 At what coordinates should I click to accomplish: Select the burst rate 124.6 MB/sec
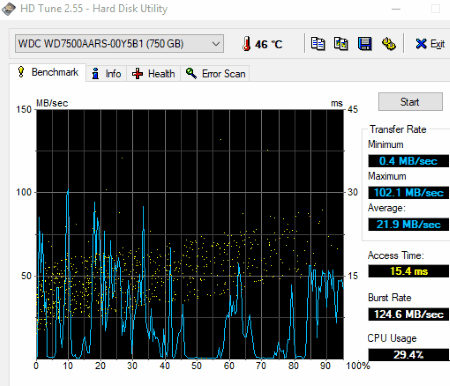coord(408,314)
